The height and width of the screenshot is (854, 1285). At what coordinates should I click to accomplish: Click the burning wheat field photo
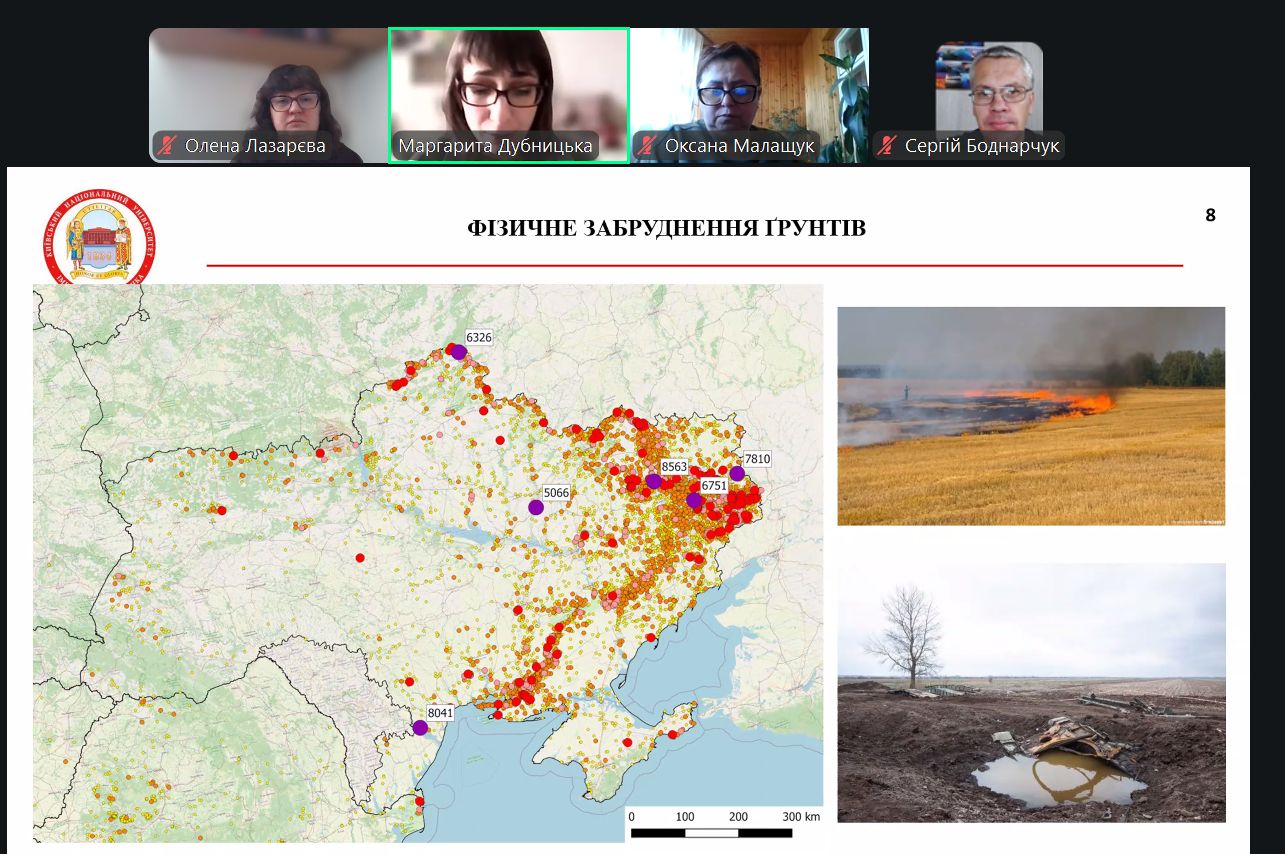click(x=1030, y=415)
